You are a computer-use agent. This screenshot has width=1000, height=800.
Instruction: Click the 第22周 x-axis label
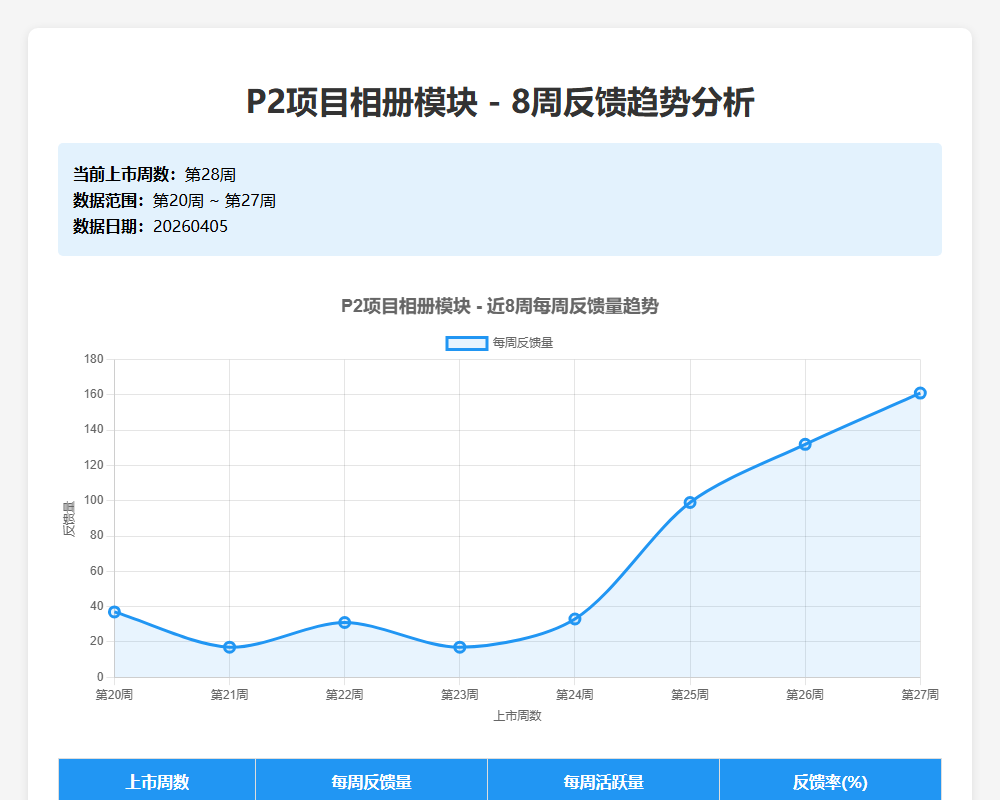click(x=344, y=694)
